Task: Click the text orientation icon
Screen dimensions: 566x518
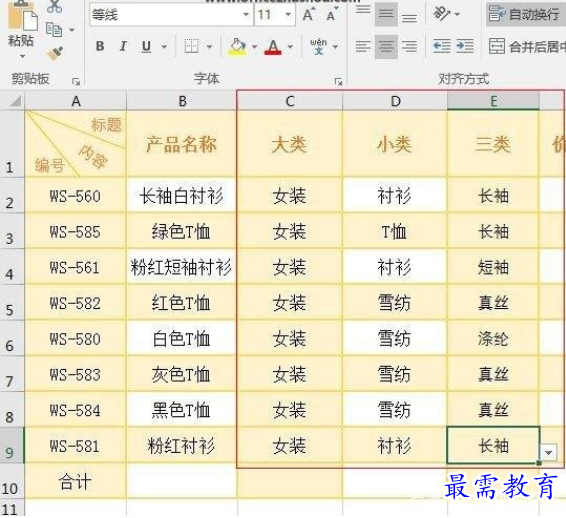Action: click(x=442, y=14)
